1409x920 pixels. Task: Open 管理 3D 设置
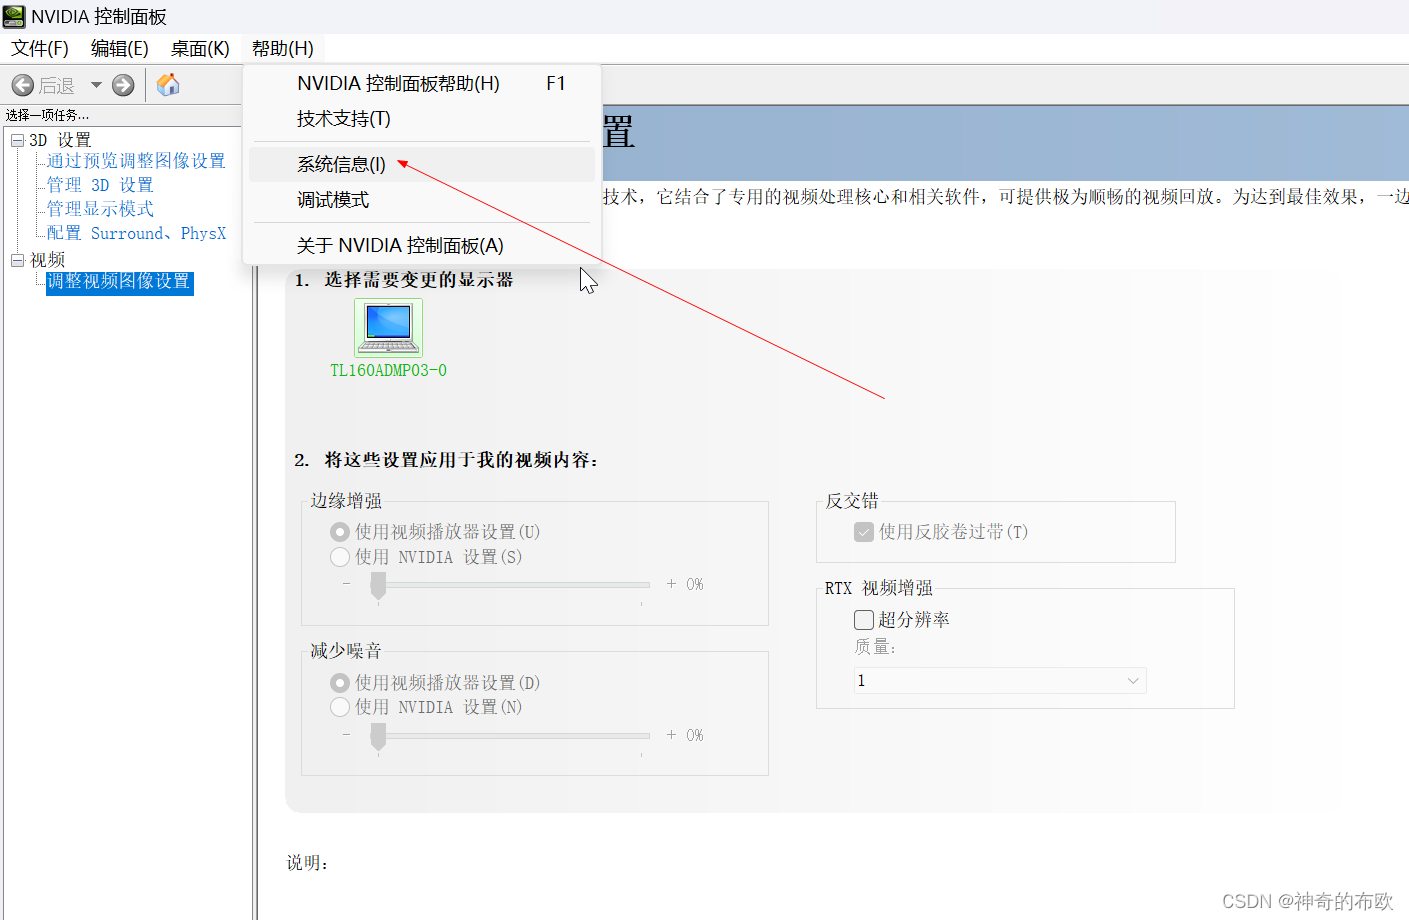click(x=100, y=185)
